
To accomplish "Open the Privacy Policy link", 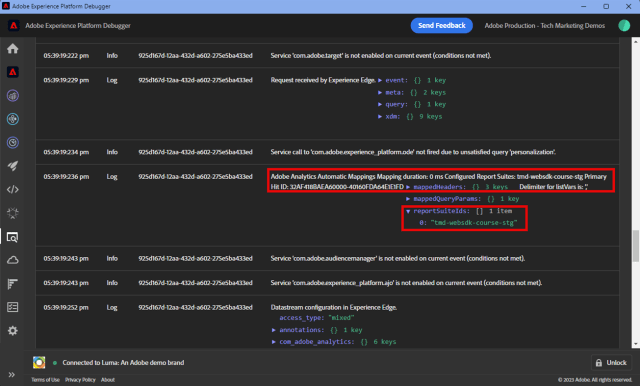I will point(80,380).
